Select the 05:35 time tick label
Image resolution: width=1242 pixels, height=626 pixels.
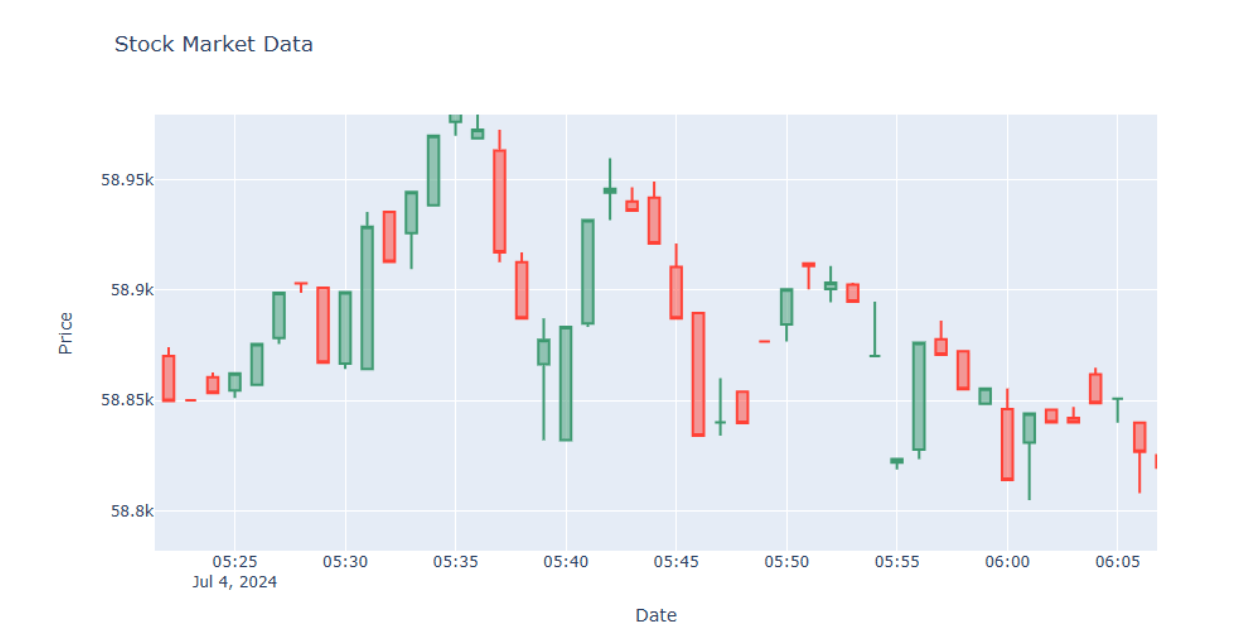coord(455,562)
